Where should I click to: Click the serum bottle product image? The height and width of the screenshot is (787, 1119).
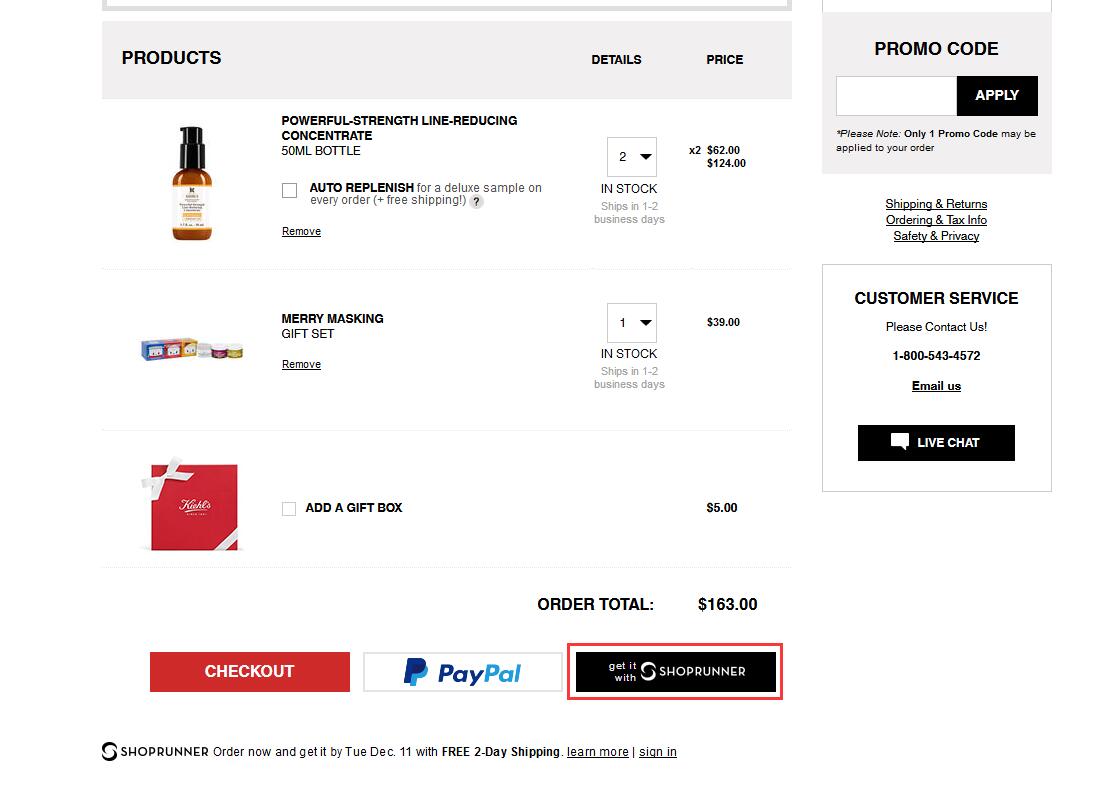pos(192,183)
